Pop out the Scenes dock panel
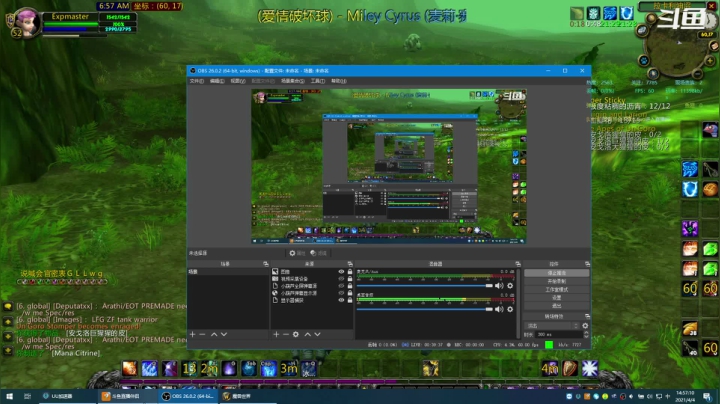This screenshot has height=404, width=720. coord(265,264)
